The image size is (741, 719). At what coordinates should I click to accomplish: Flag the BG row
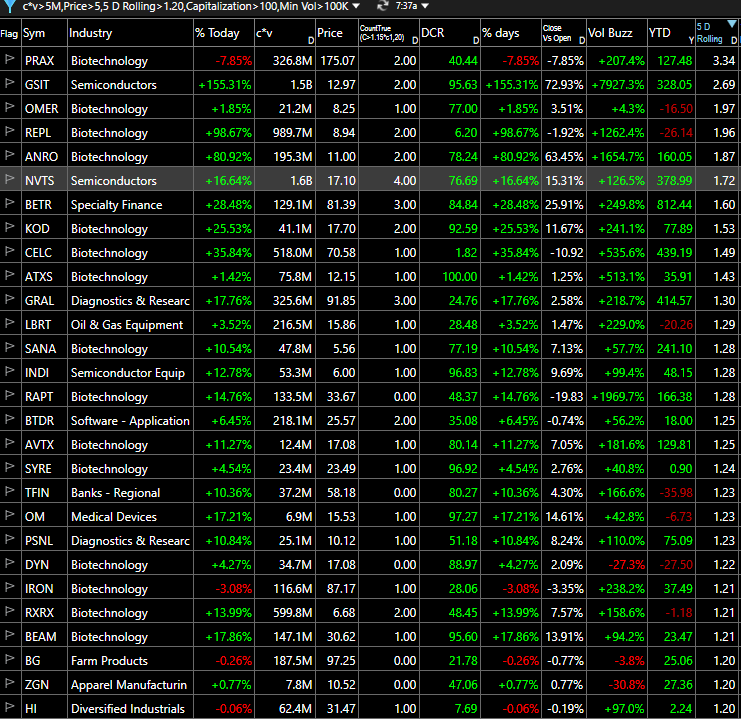[x=9, y=659]
